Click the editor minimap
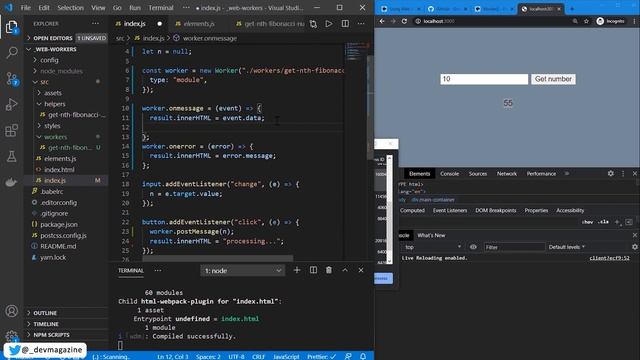The height and width of the screenshot is (360, 640). click(x=356, y=51)
